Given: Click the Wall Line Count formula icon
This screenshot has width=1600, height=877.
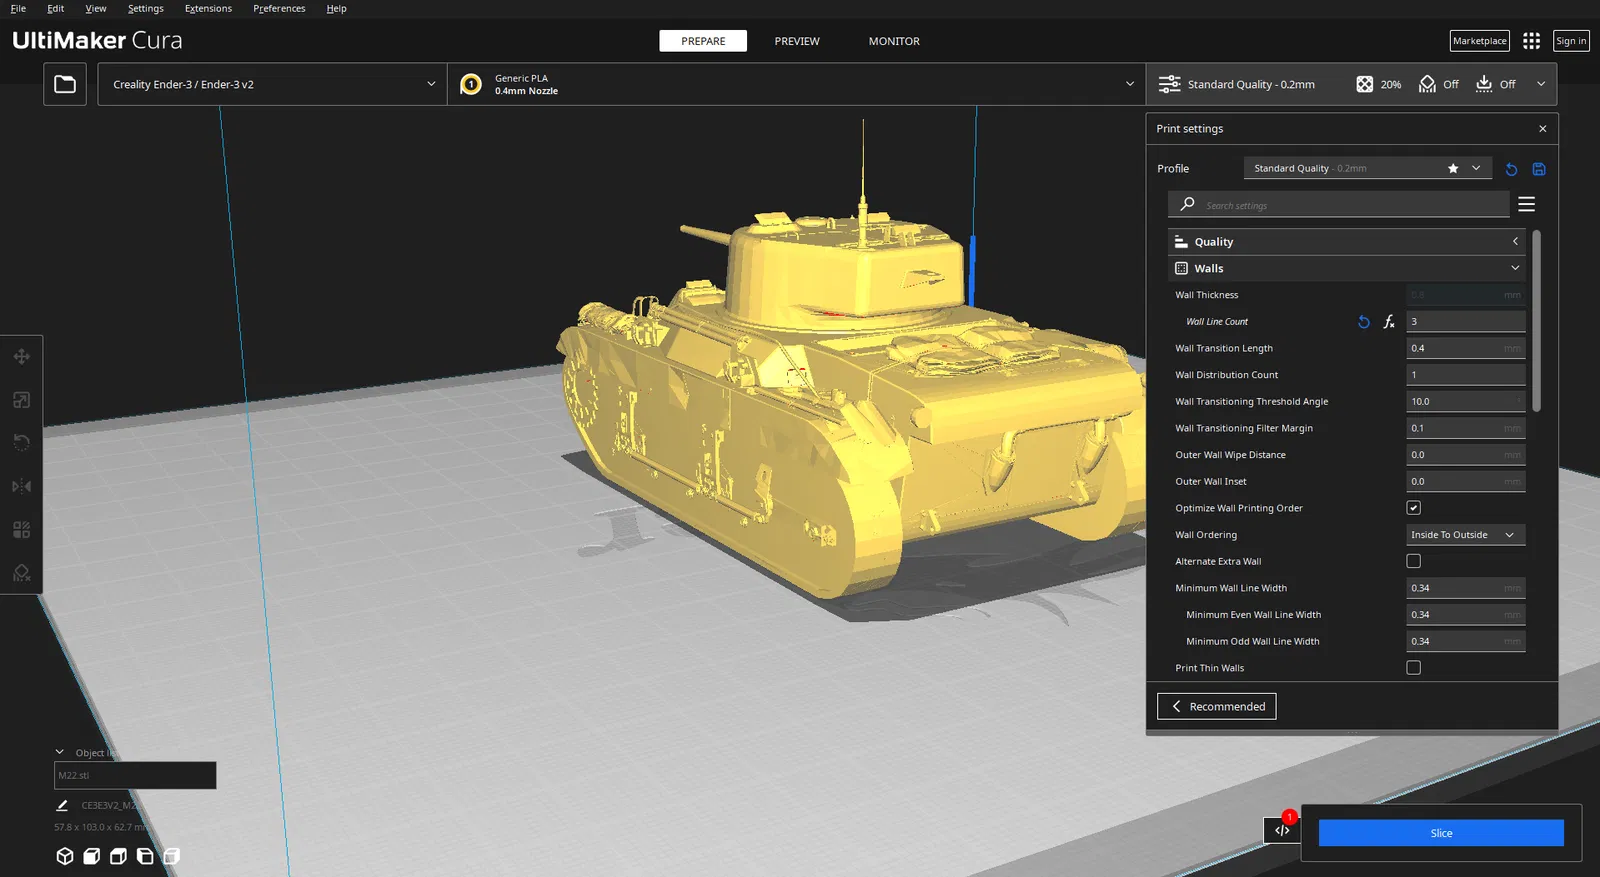Looking at the screenshot, I should pyautogui.click(x=1389, y=322).
